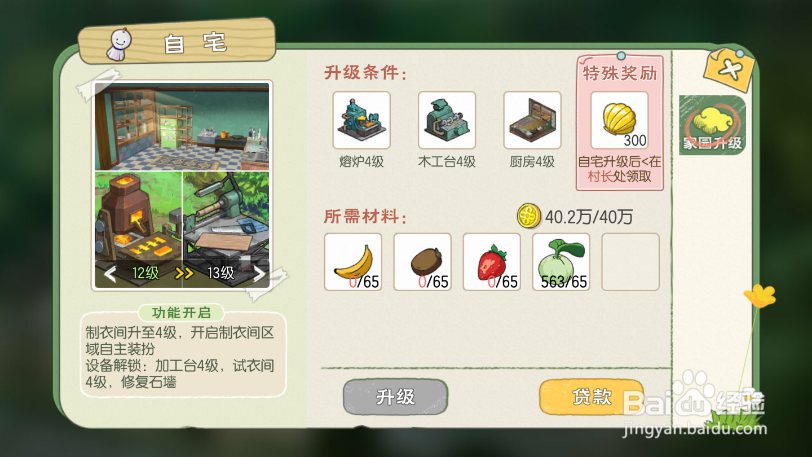Screen dimensions: 812x457
Task: Click the cabbage 563/65 material slot
Action: coord(561,262)
